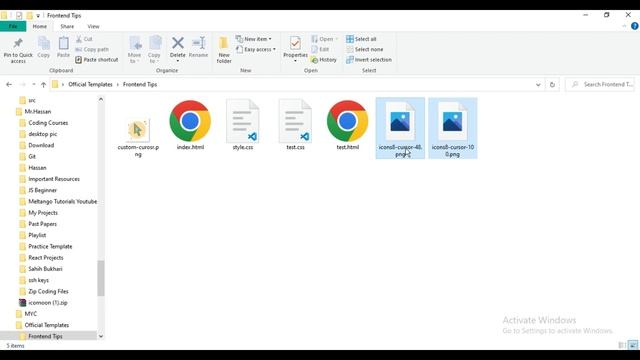Go back with the Back arrow
The width and height of the screenshot is (640, 360).
[x=9, y=84]
